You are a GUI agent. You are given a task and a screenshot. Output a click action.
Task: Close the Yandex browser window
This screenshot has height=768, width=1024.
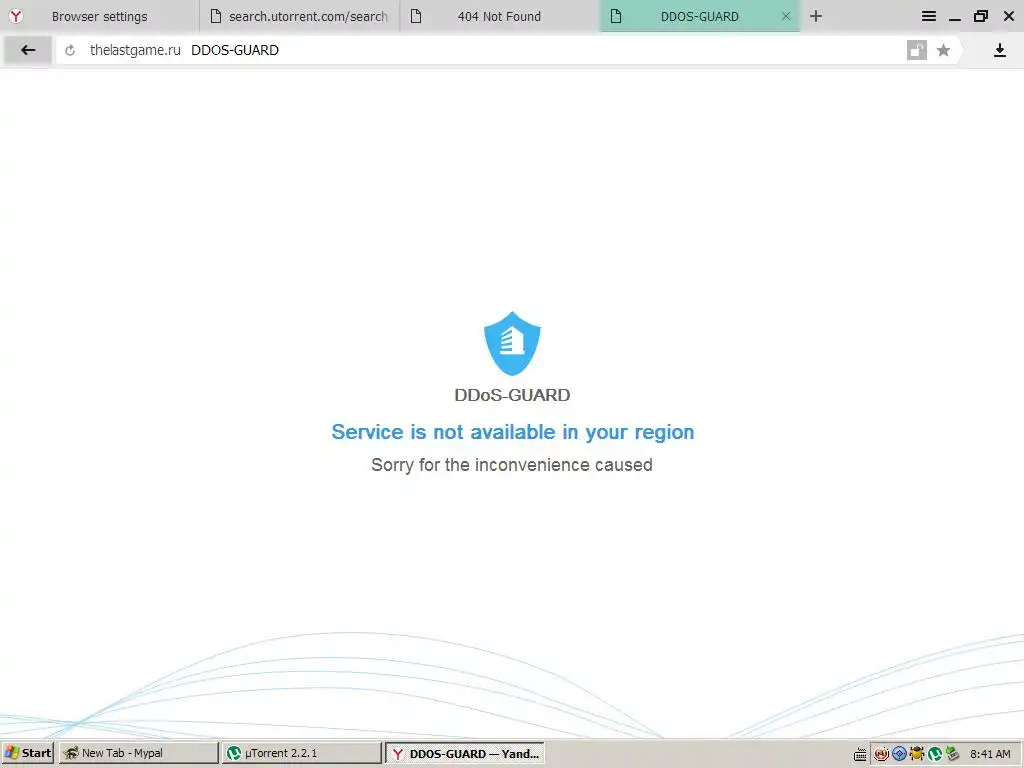point(1009,16)
